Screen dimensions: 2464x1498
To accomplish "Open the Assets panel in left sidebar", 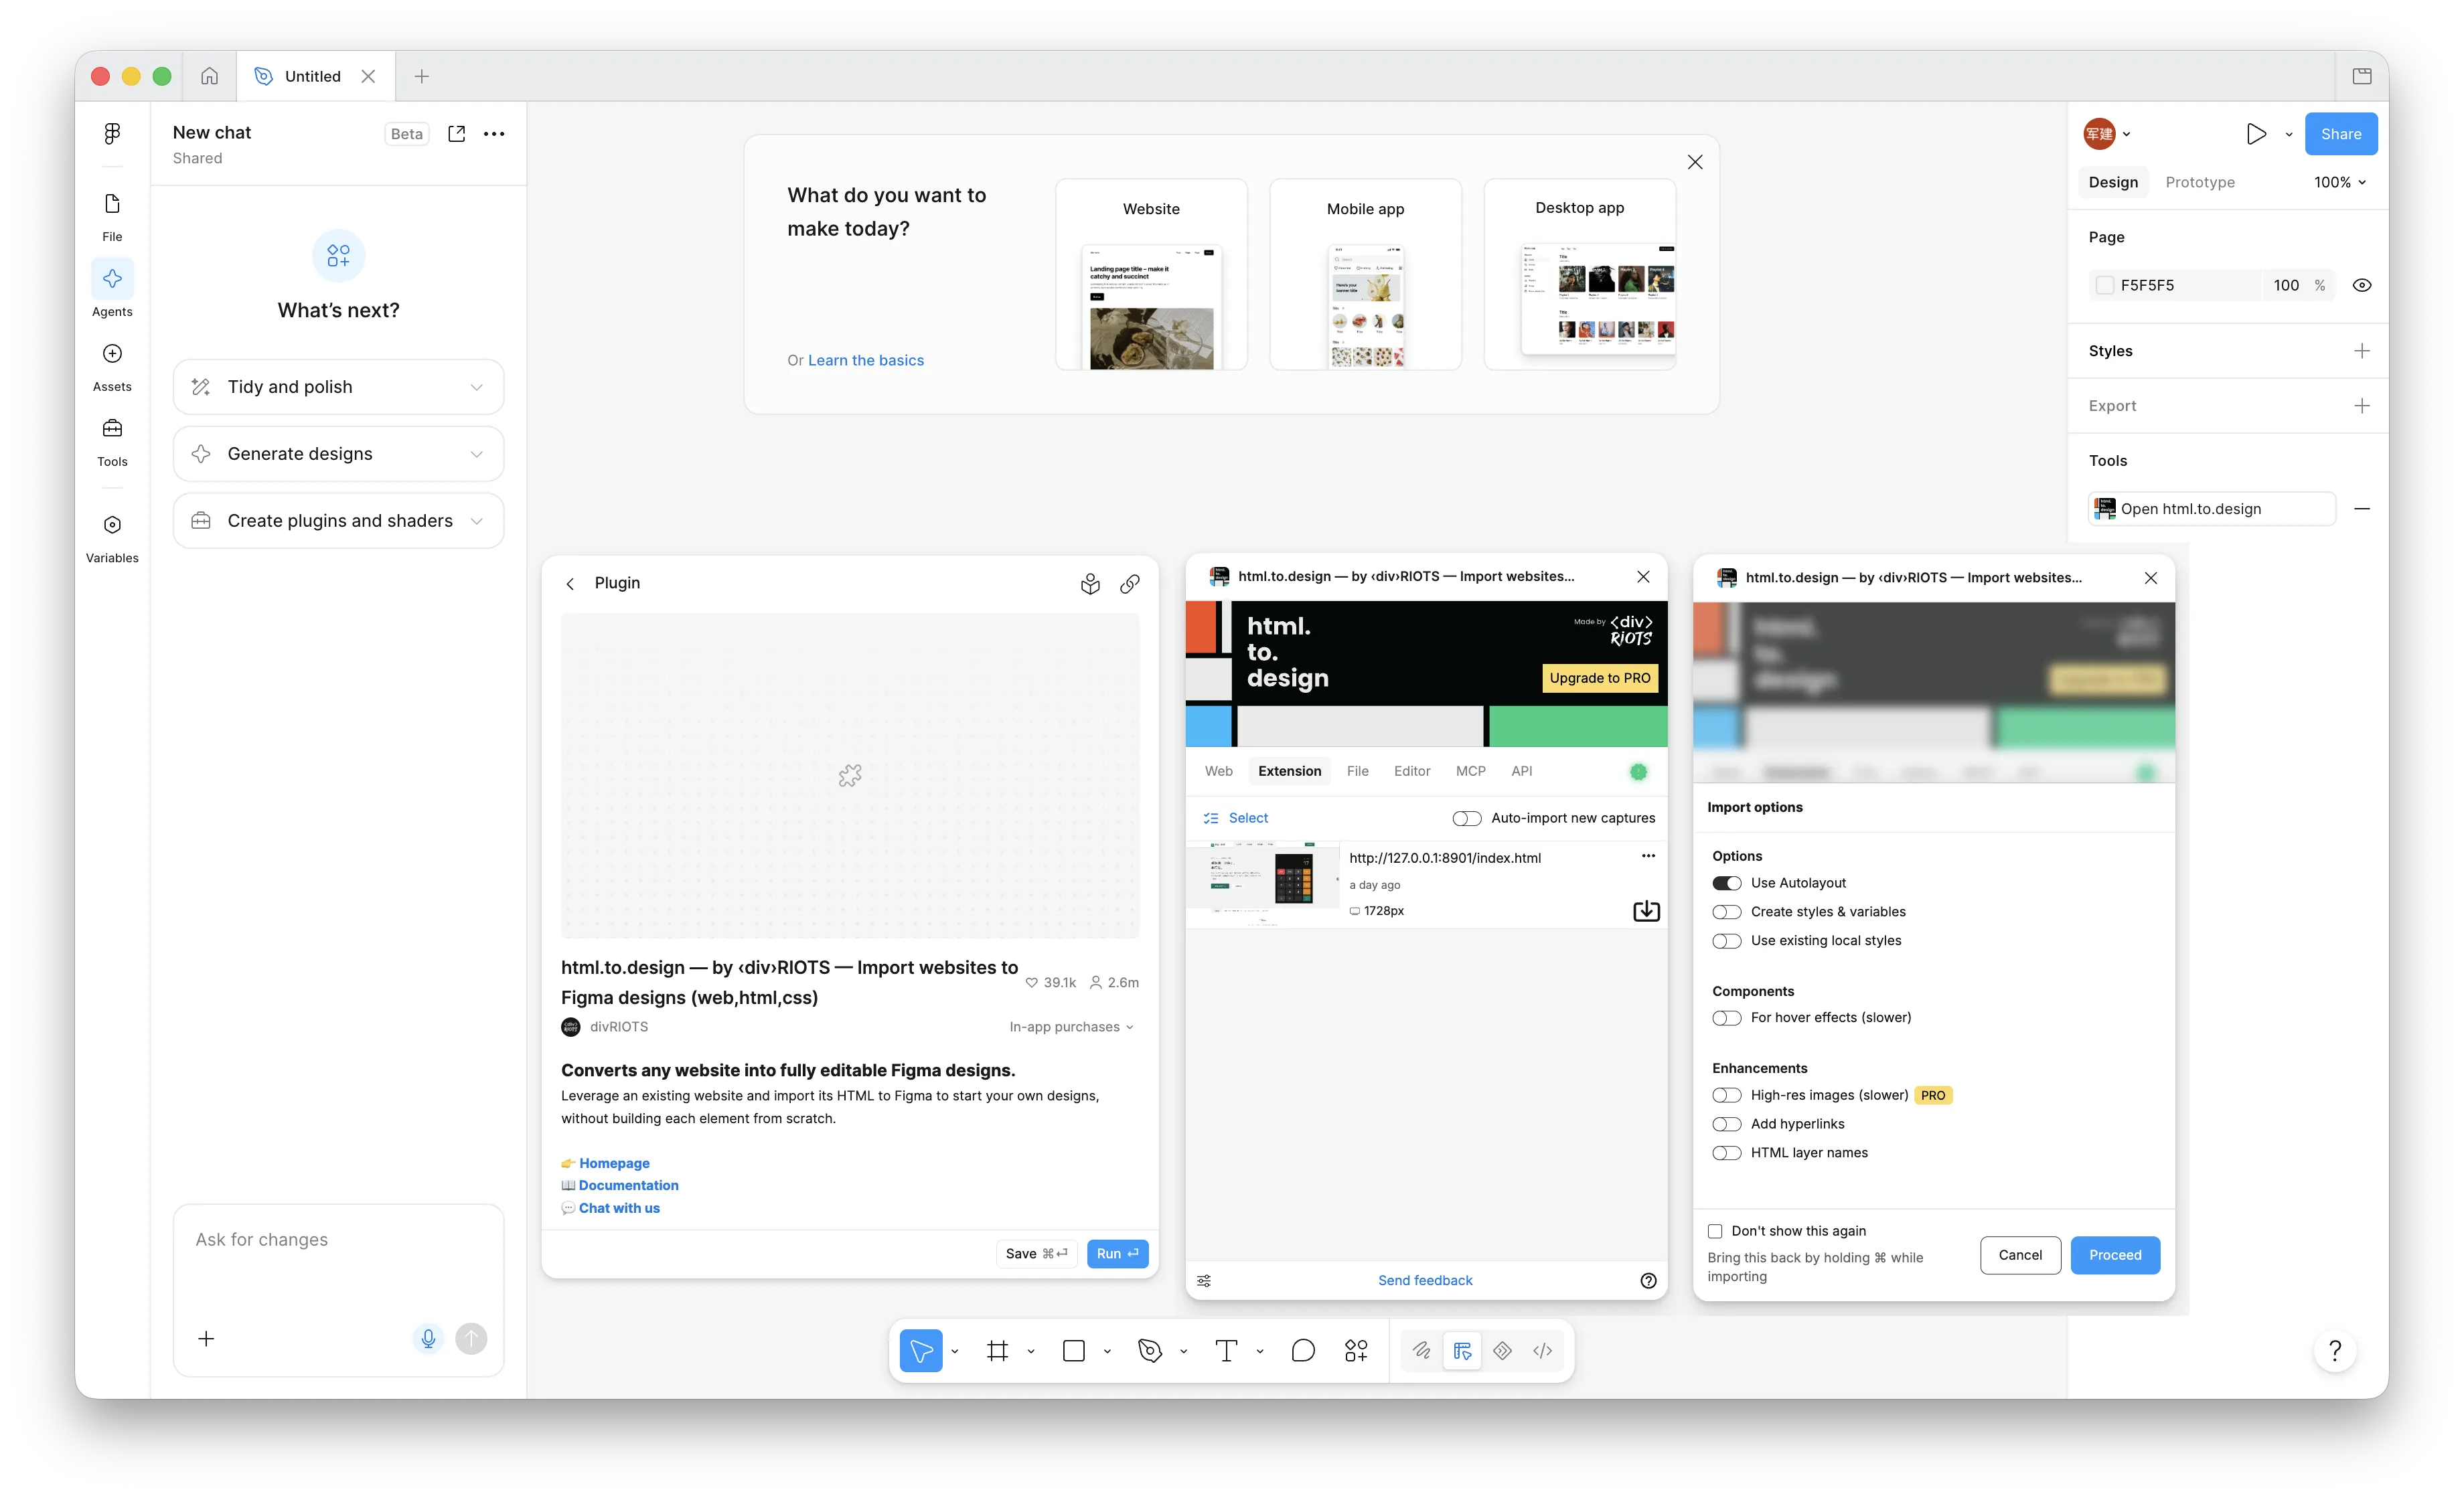I will click(x=112, y=366).
